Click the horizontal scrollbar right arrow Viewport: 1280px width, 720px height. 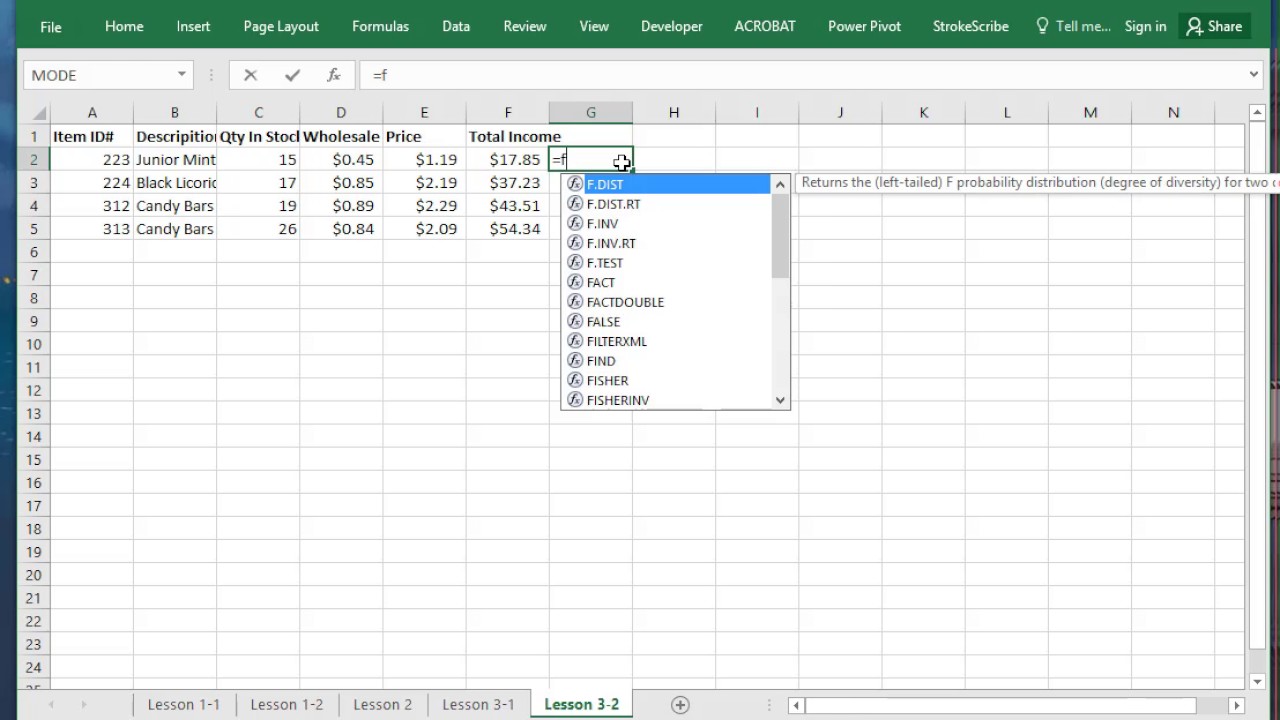tap(1236, 705)
